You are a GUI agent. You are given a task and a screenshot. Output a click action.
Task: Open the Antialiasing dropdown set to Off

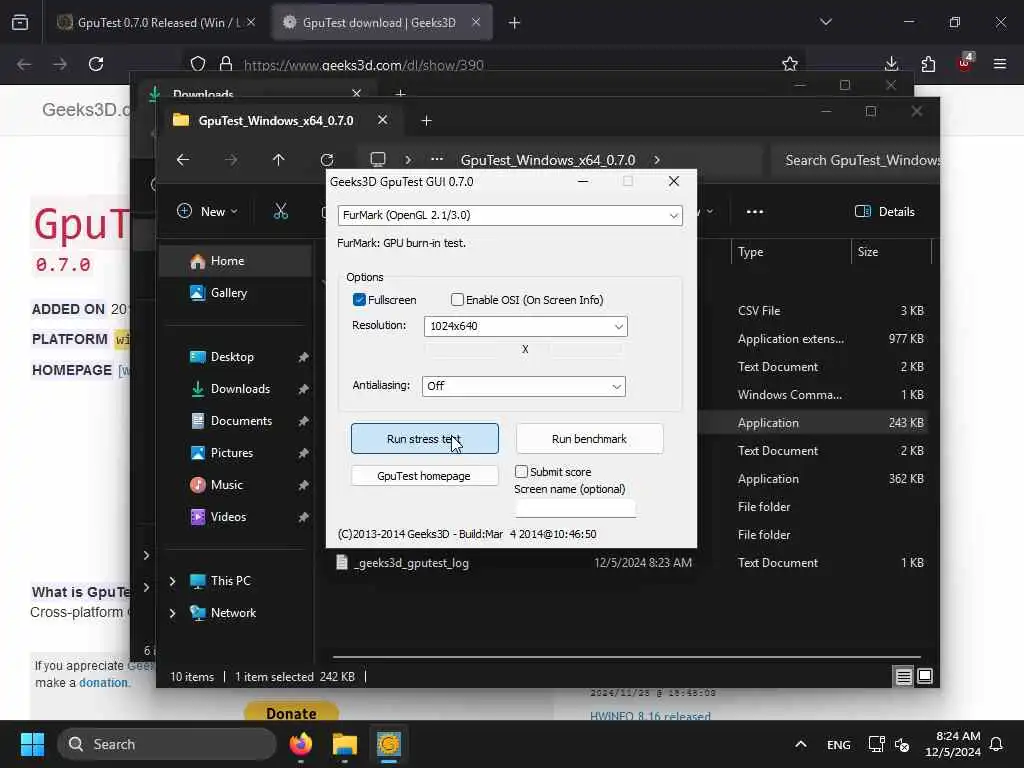click(524, 386)
